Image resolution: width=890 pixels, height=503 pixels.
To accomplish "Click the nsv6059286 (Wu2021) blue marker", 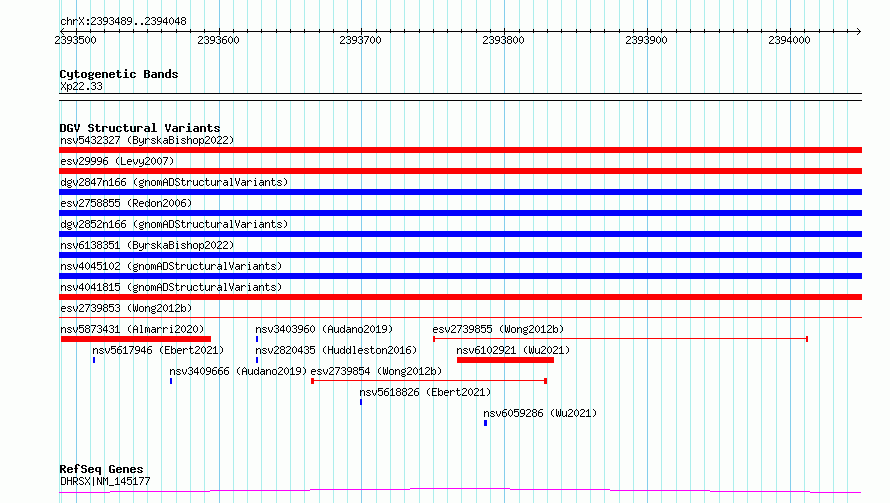I will click(485, 423).
